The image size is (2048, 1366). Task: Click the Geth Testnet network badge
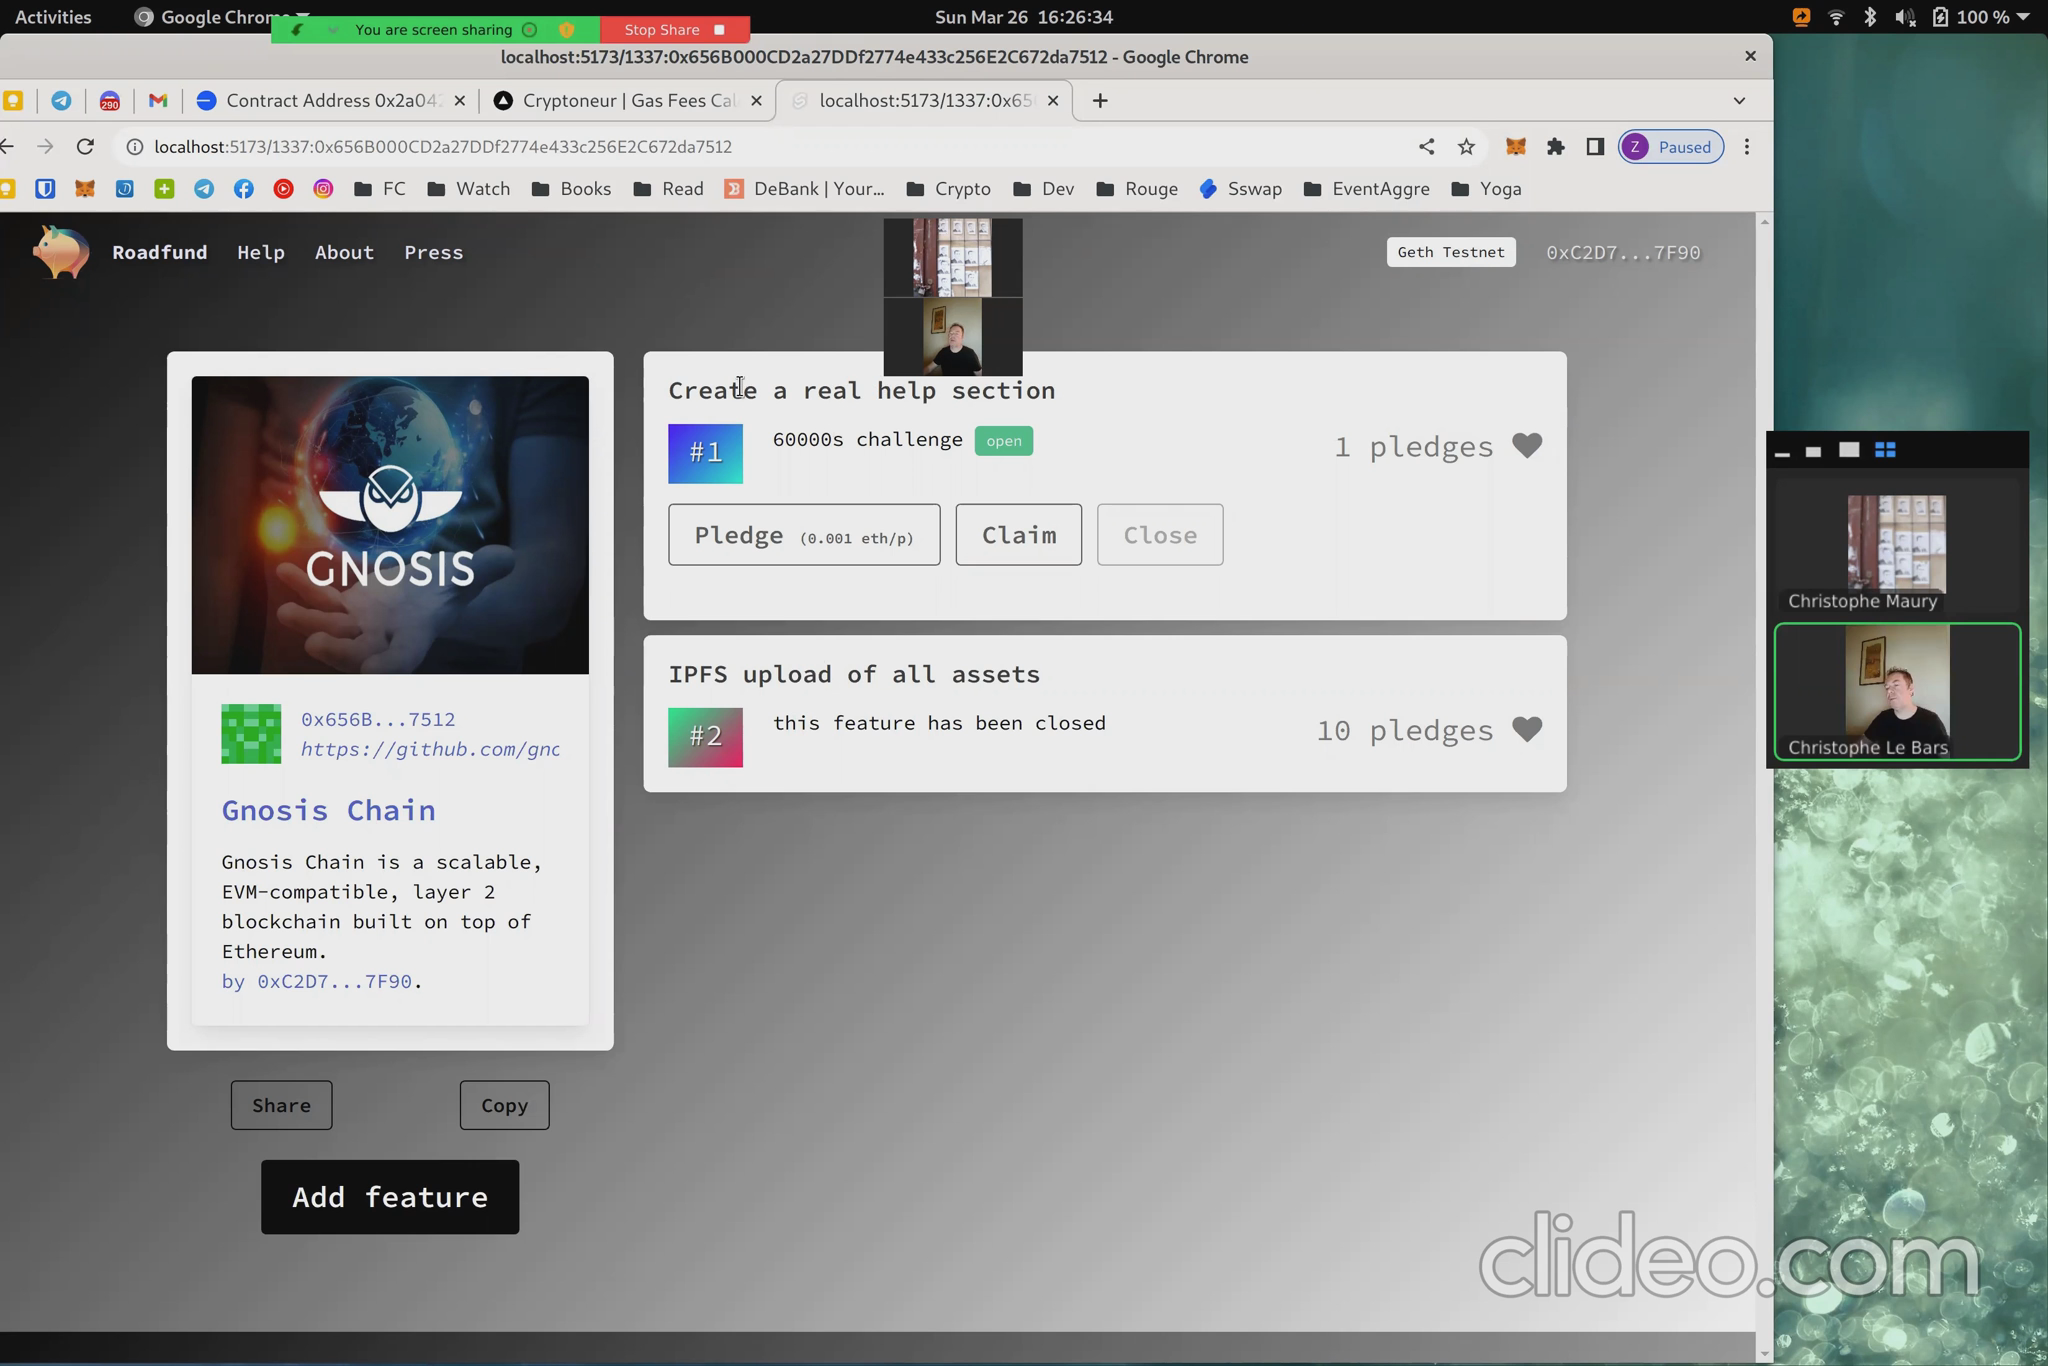[1450, 252]
